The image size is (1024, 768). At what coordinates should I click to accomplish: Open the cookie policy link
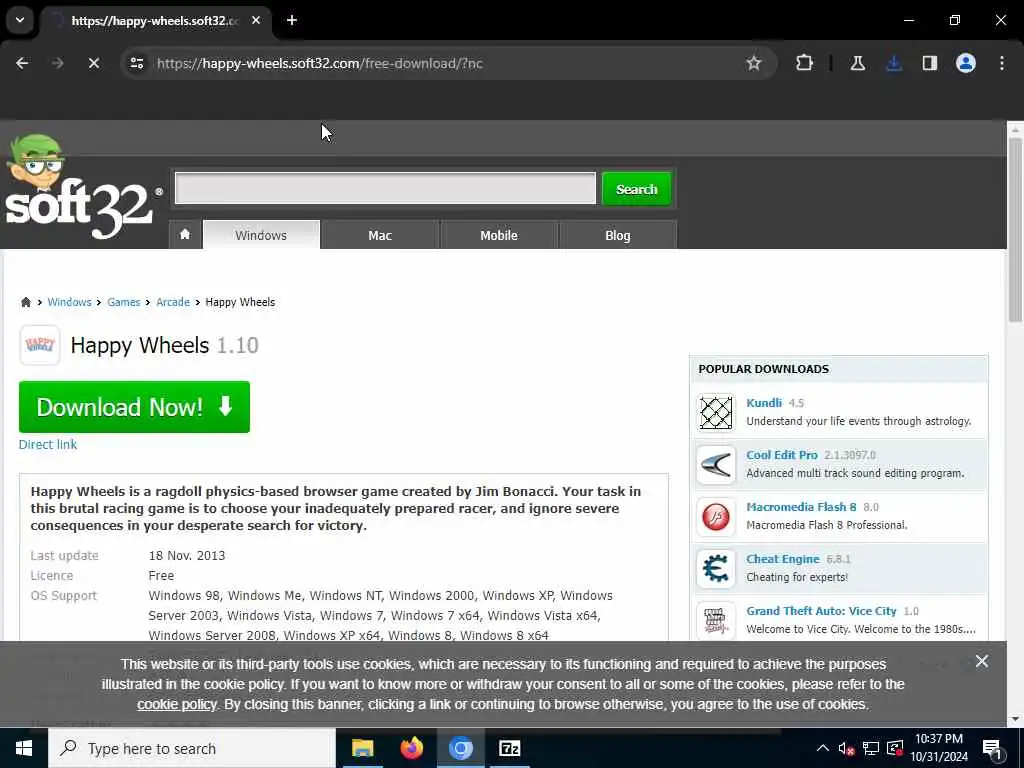click(x=176, y=705)
